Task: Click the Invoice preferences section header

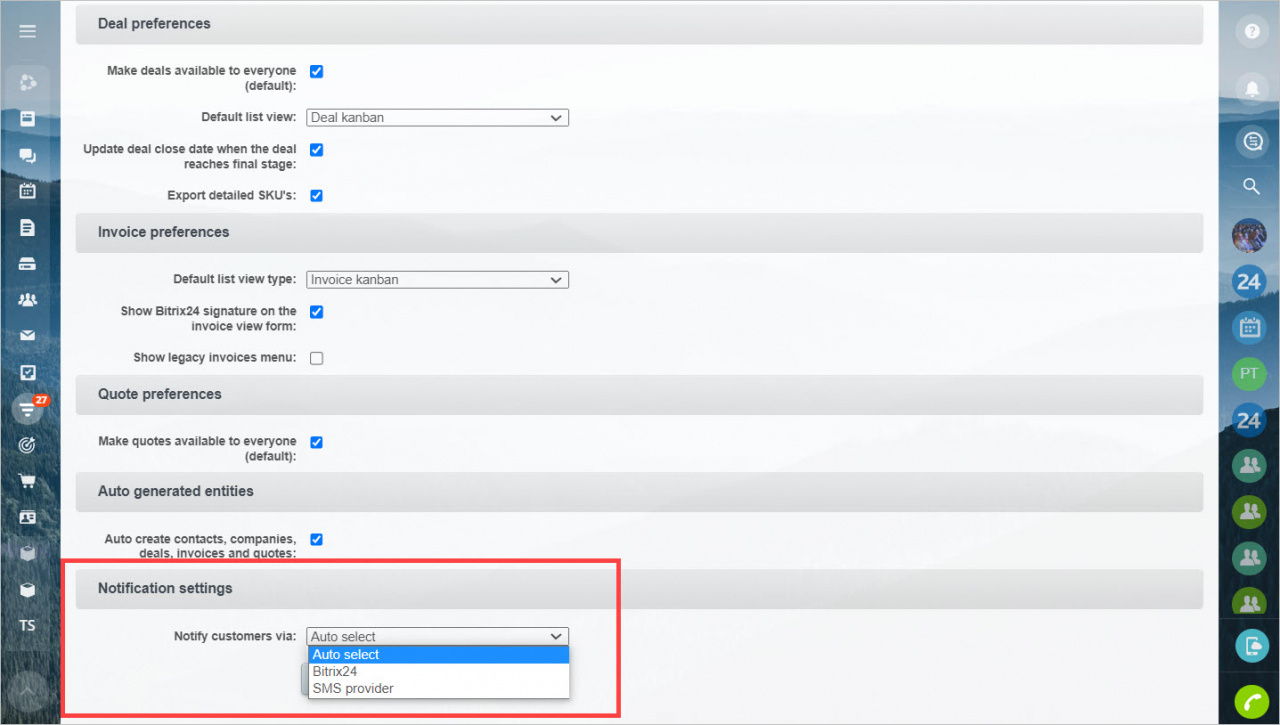Action: 639,232
